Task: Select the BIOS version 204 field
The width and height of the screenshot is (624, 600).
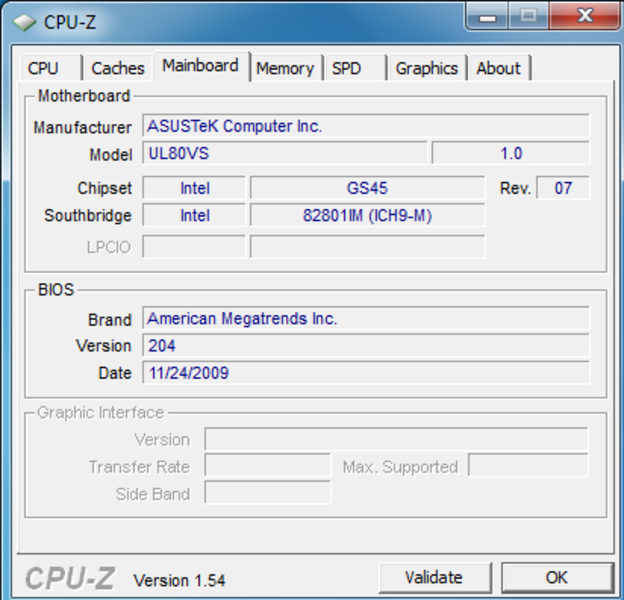Action: (x=366, y=345)
